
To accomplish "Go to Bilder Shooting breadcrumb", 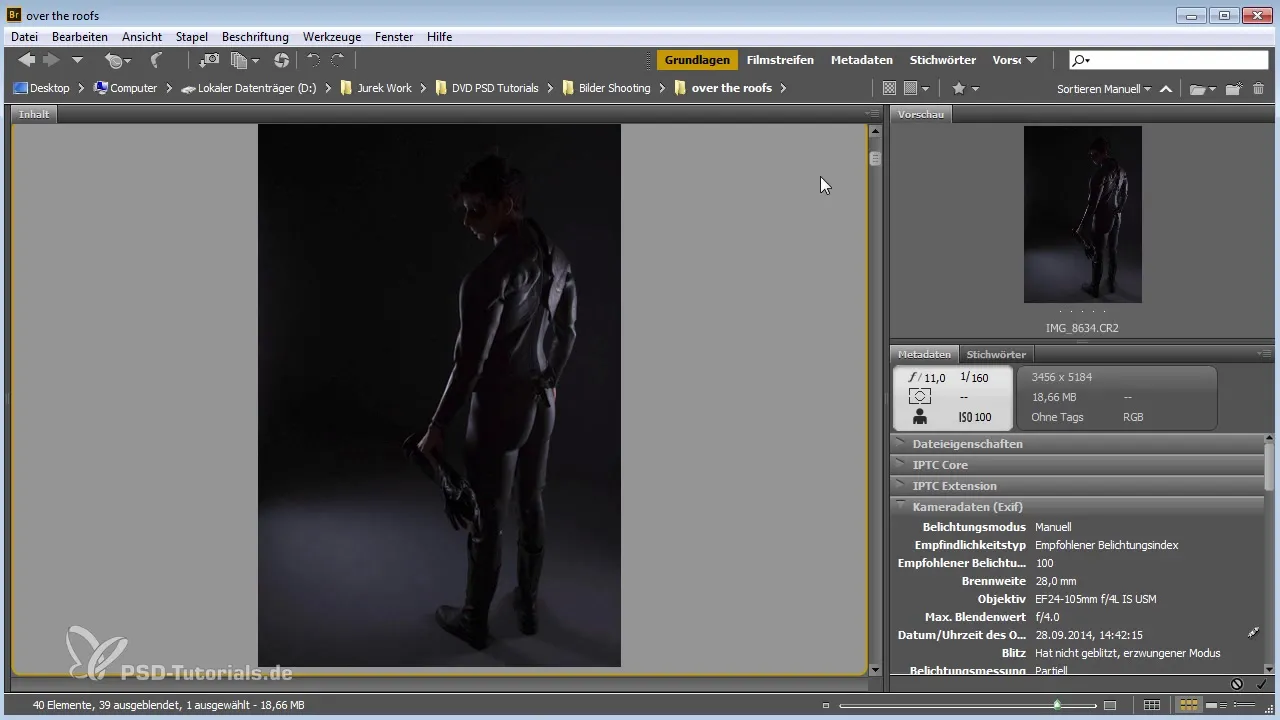I will pos(606,88).
